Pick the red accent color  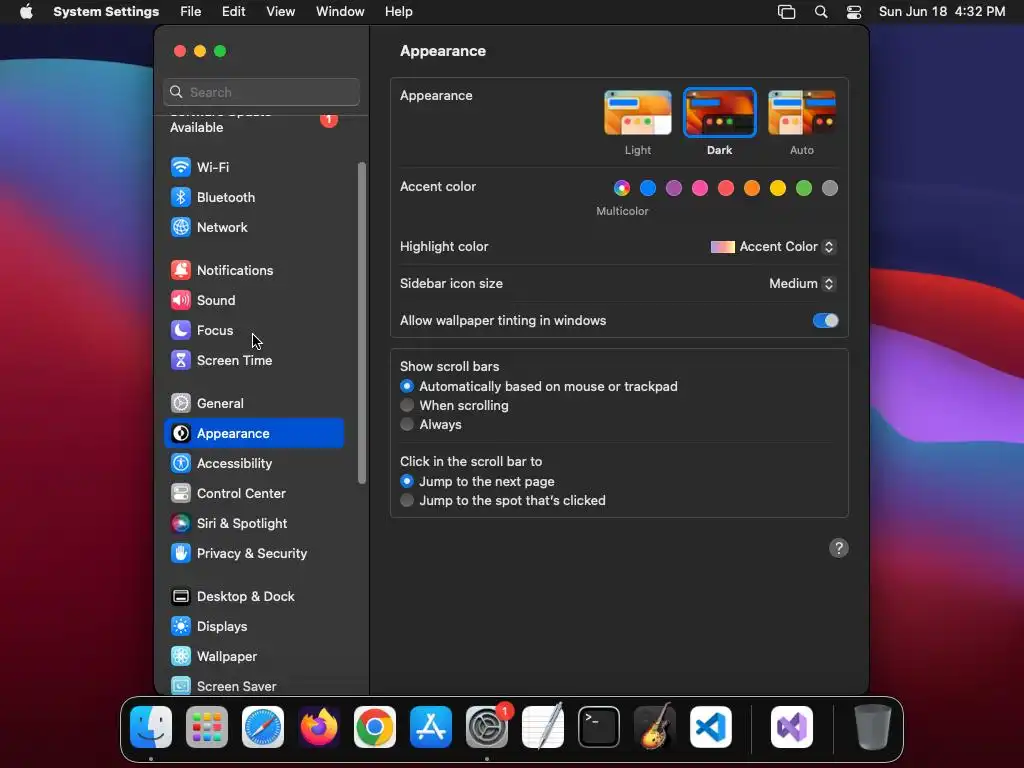pos(726,188)
